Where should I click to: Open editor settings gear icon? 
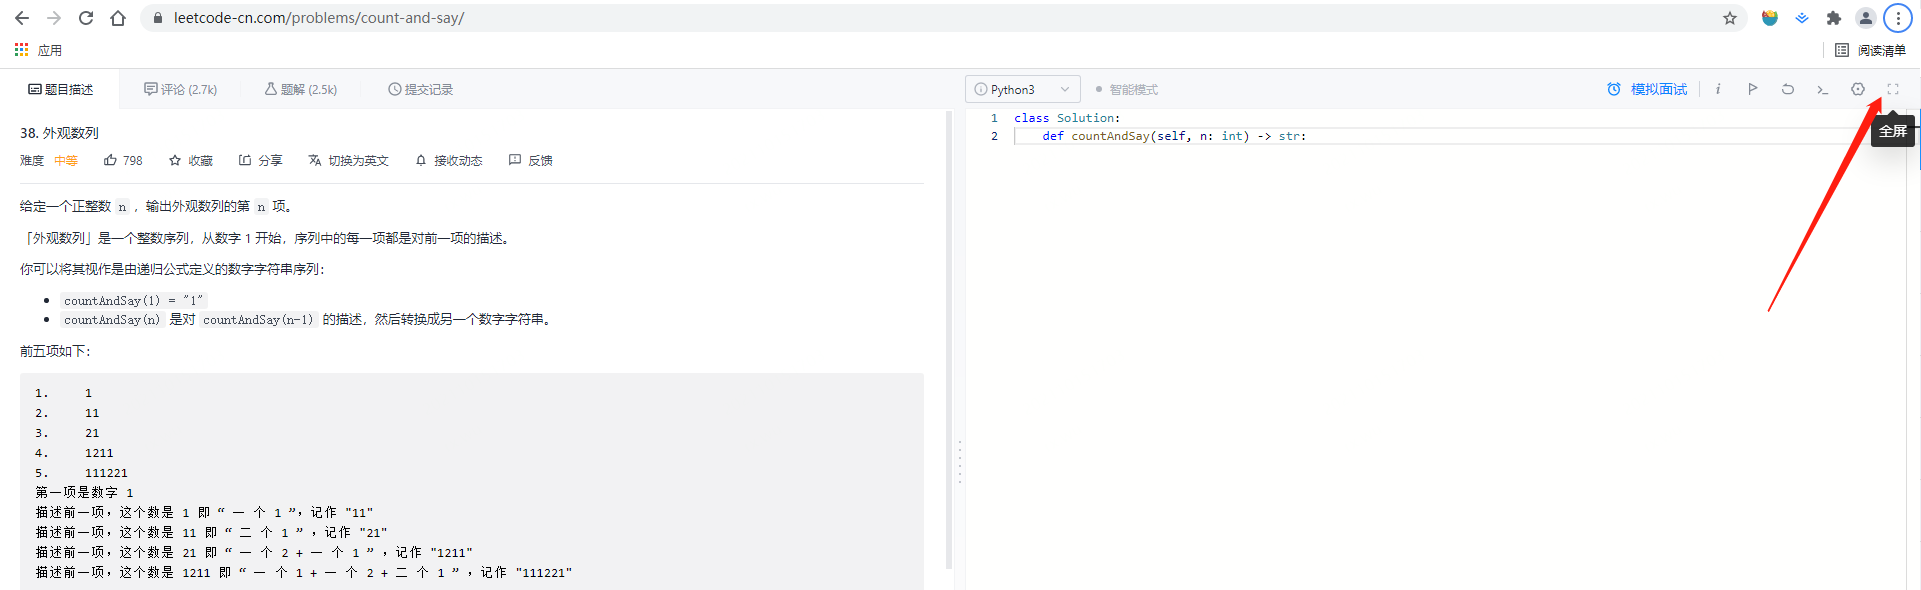coord(1858,89)
